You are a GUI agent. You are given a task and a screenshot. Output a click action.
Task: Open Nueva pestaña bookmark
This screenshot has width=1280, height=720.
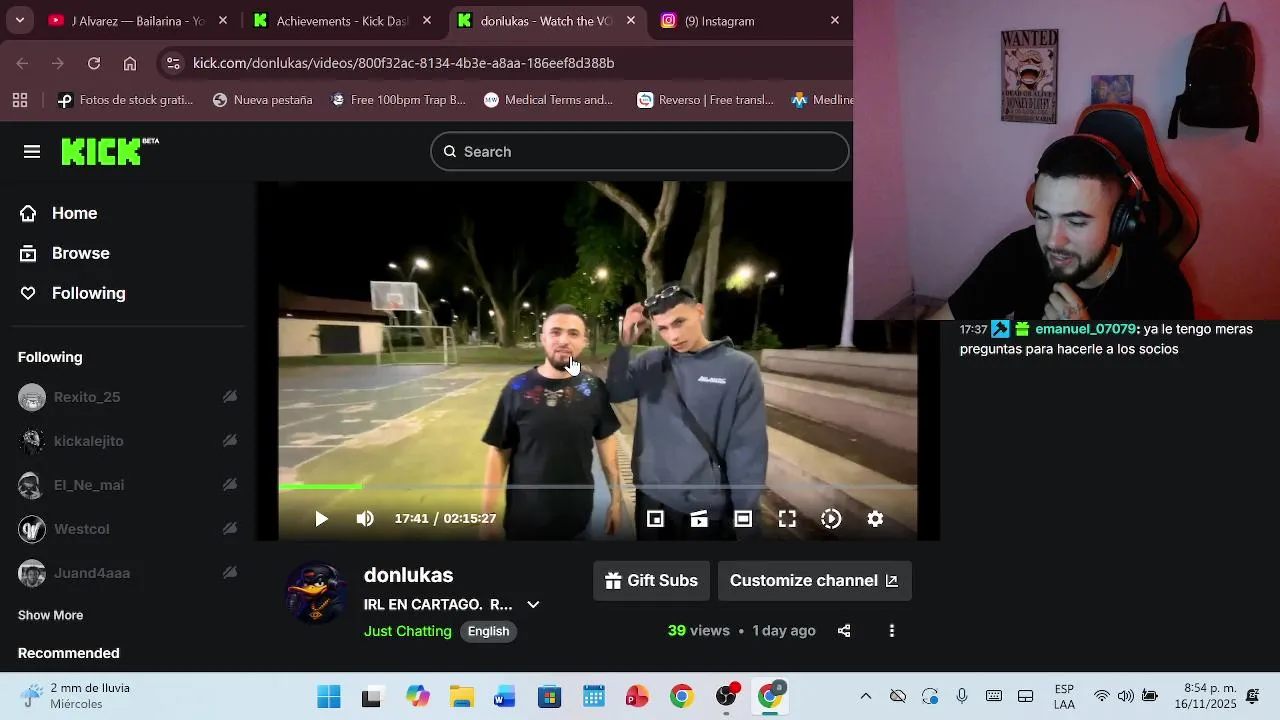coord(263,100)
